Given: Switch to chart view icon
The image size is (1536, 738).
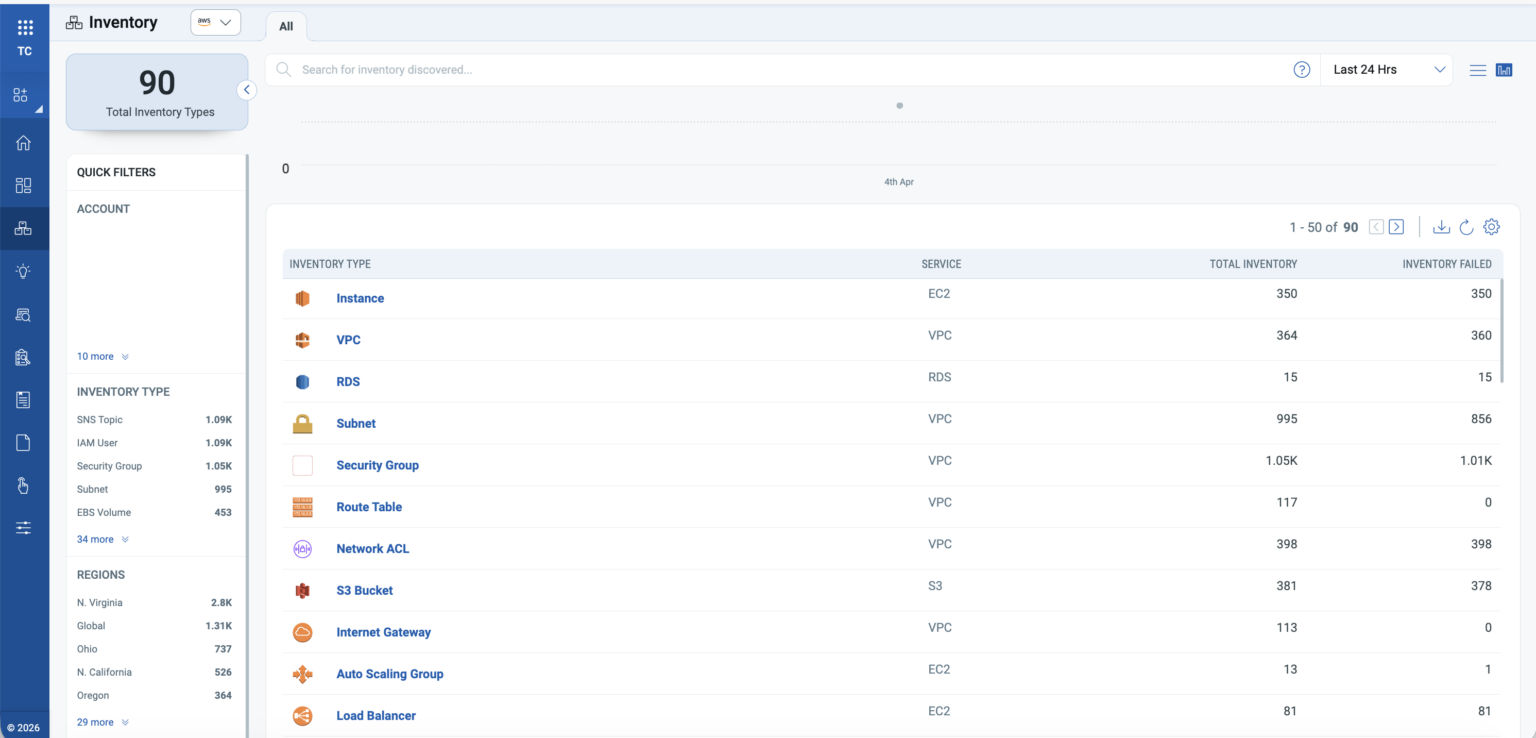Looking at the screenshot, I should (1504, 70).
